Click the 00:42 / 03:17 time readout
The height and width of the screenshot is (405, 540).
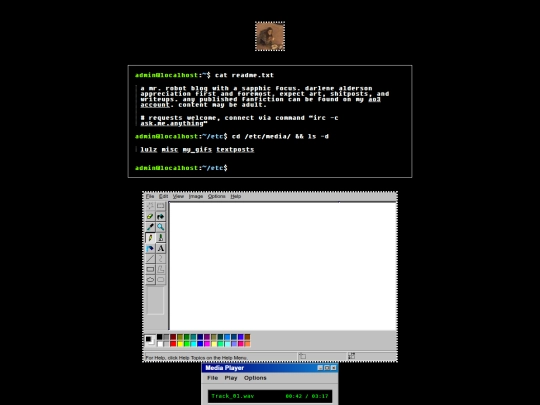click(x=307, y=396)
